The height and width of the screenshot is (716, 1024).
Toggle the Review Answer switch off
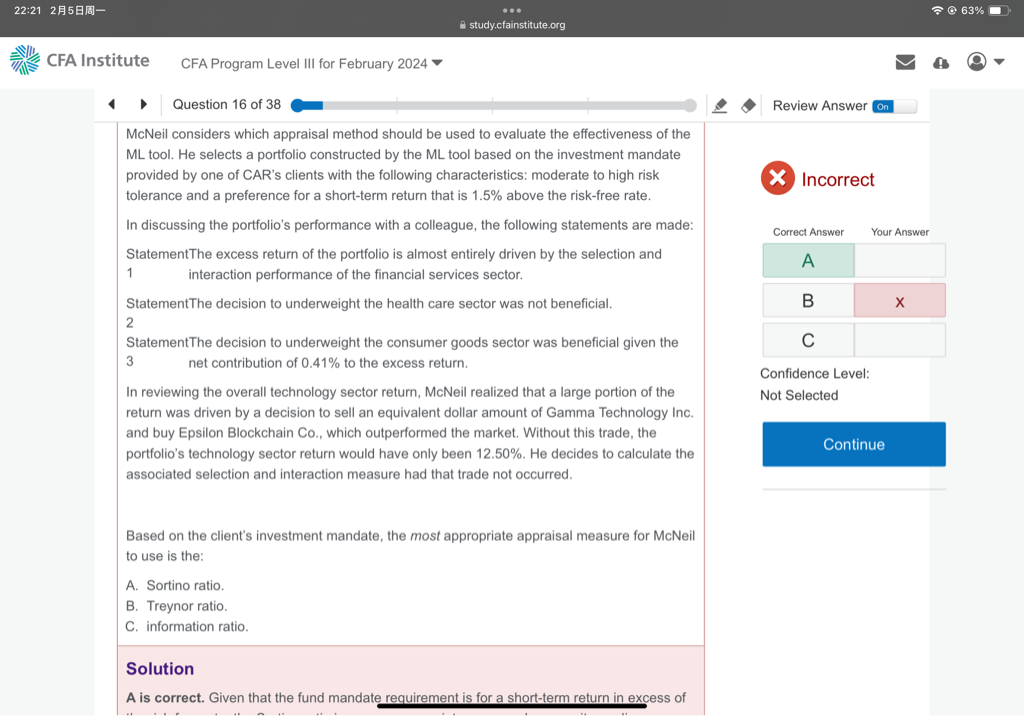click(893, 106)
